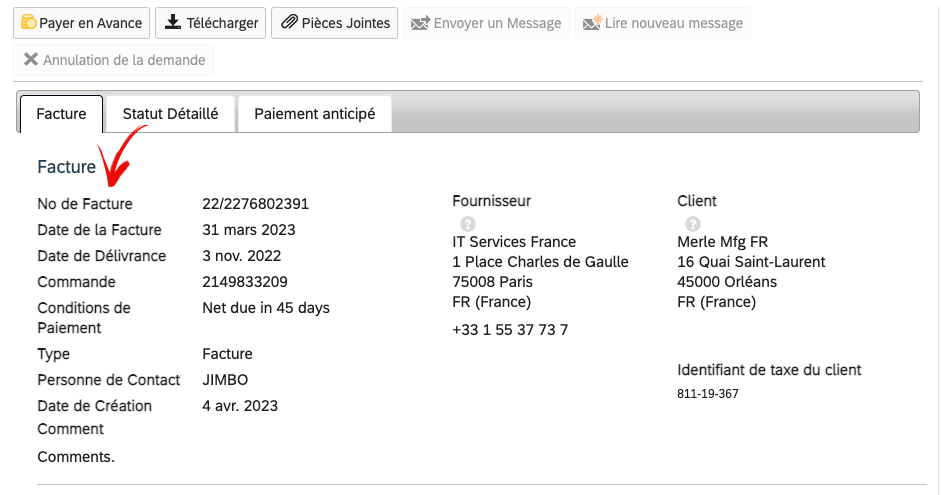The image size is (941, 495).
Task: Open the Paiement anticipé tab
Action: pos(315,114)
